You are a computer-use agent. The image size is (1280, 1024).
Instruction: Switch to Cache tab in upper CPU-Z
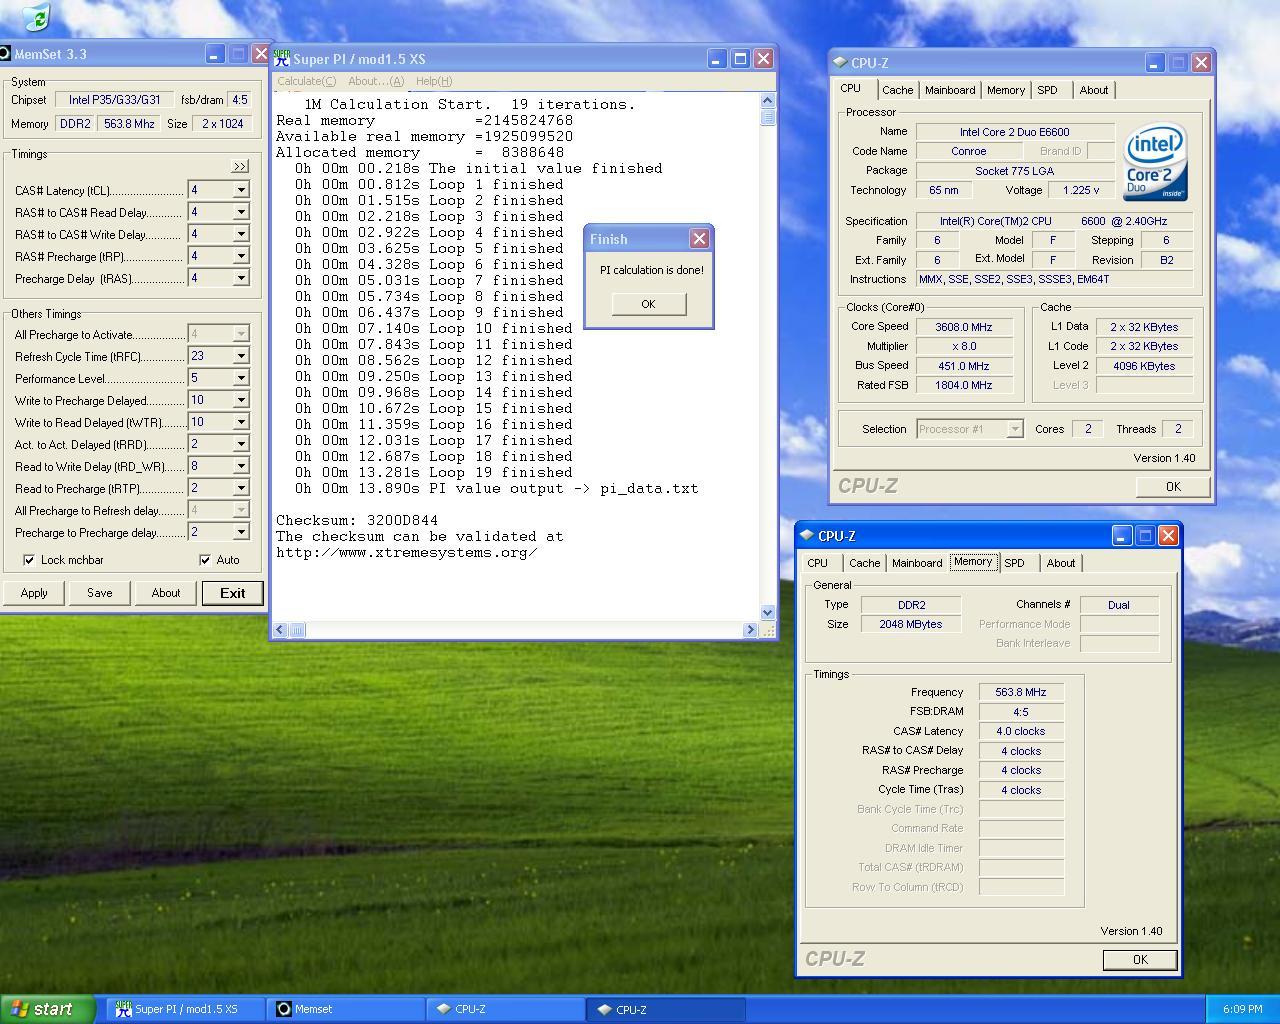click(x=897, y=90)
